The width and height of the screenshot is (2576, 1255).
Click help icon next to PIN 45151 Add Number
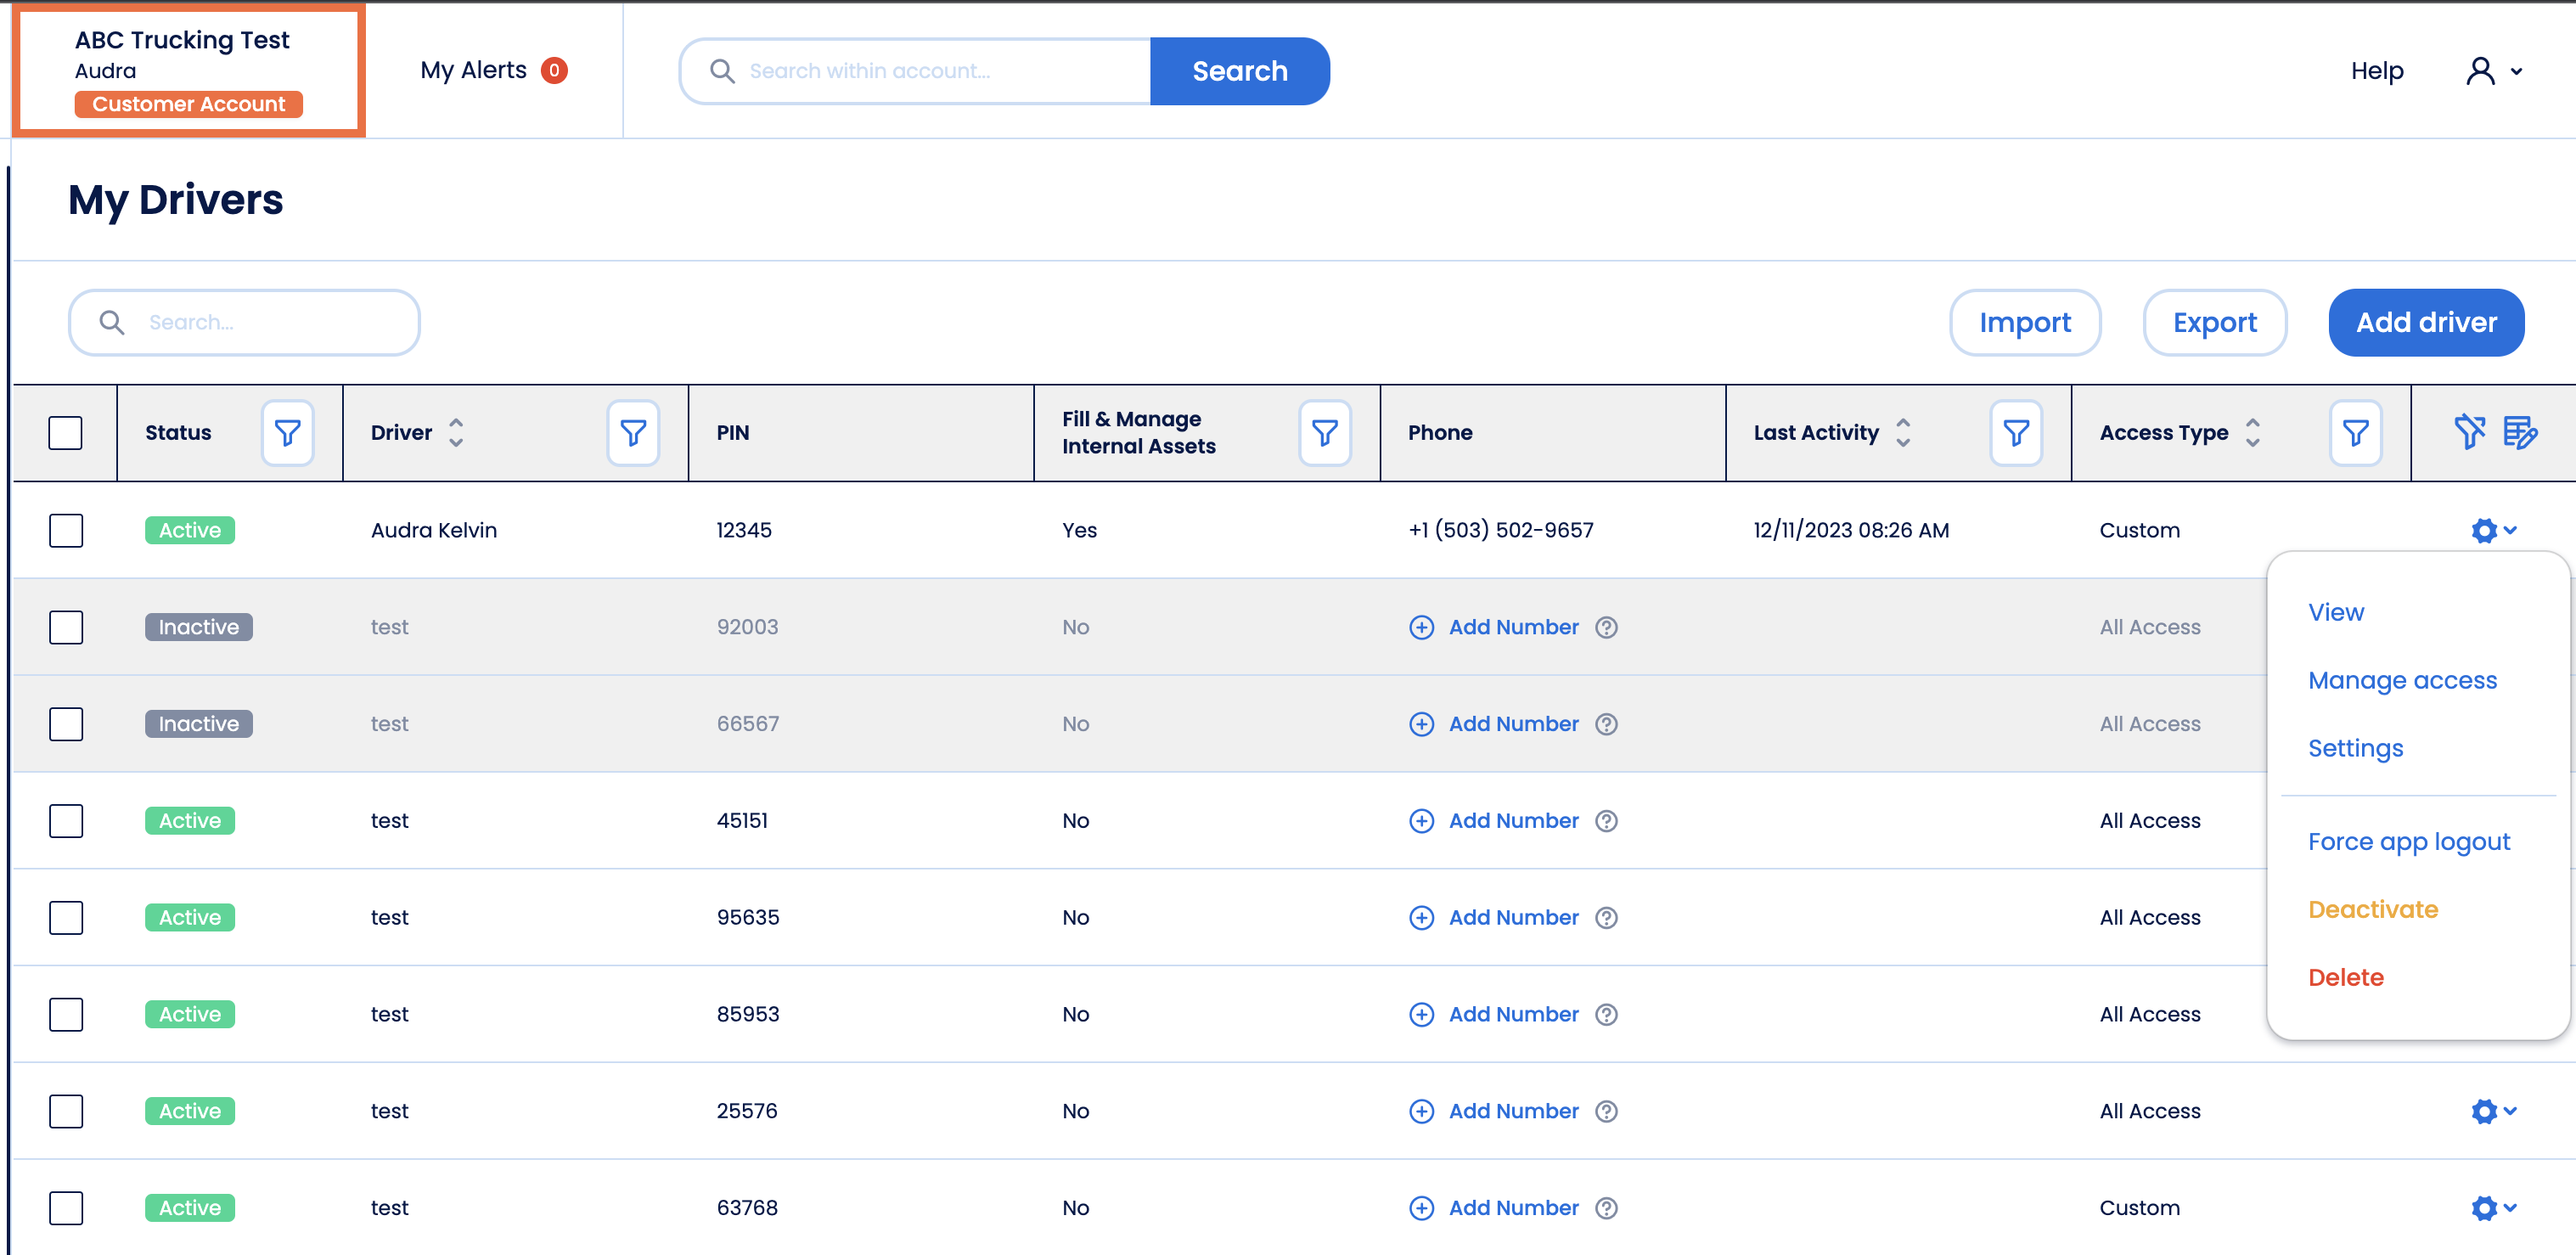1606,821
